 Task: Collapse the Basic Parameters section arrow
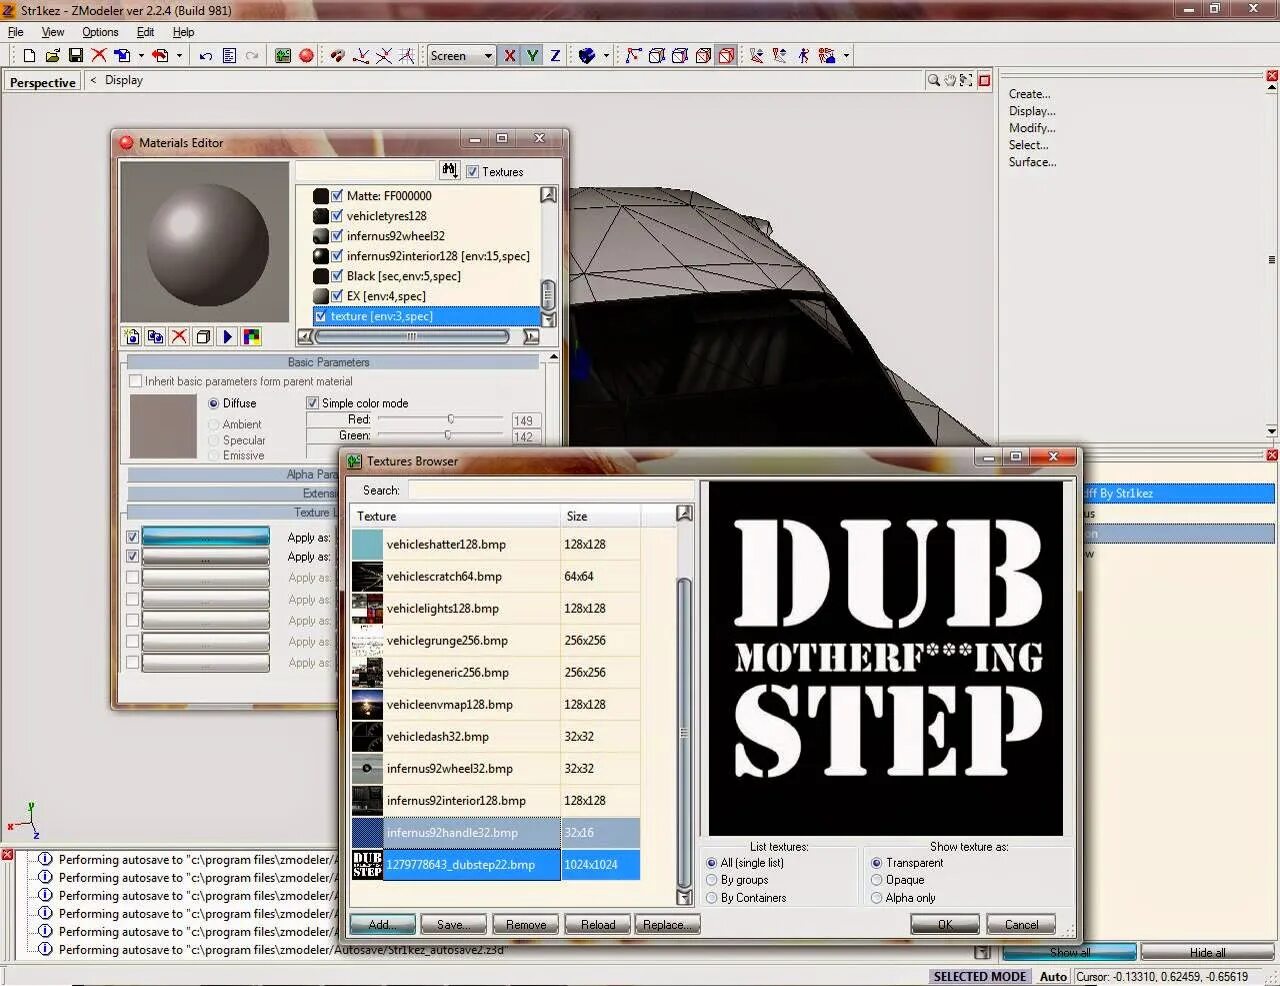click(553, 357)
